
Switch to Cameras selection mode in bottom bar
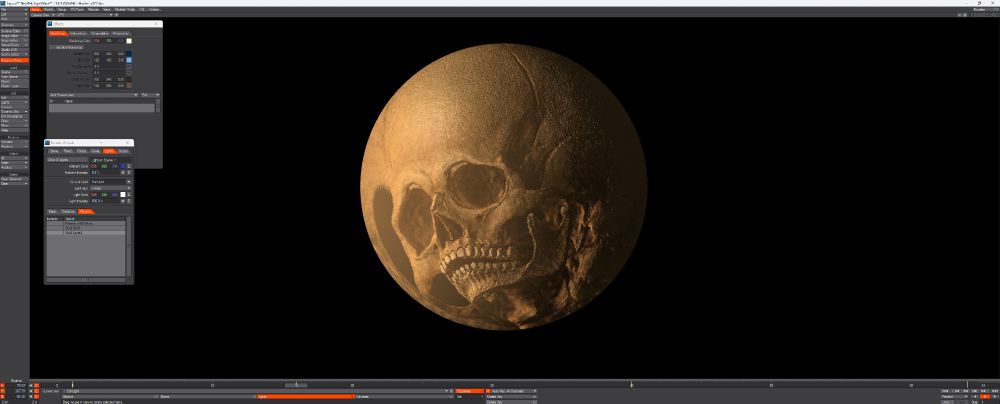coord(403,396)
